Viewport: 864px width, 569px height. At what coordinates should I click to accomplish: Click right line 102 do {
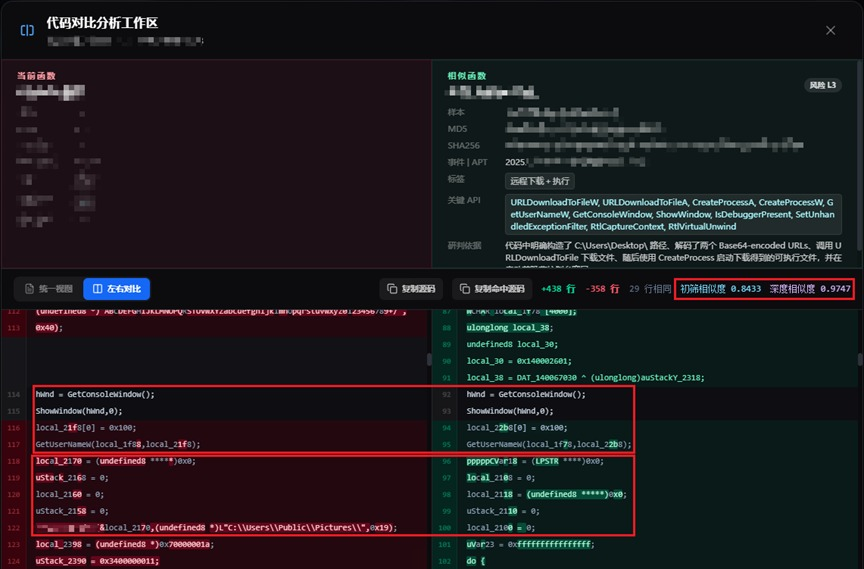tap(476, 561)
